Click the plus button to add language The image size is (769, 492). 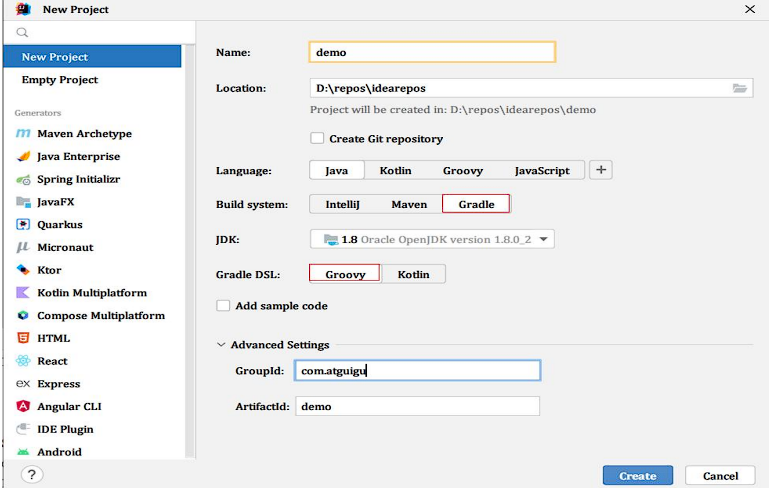[601, 170]
